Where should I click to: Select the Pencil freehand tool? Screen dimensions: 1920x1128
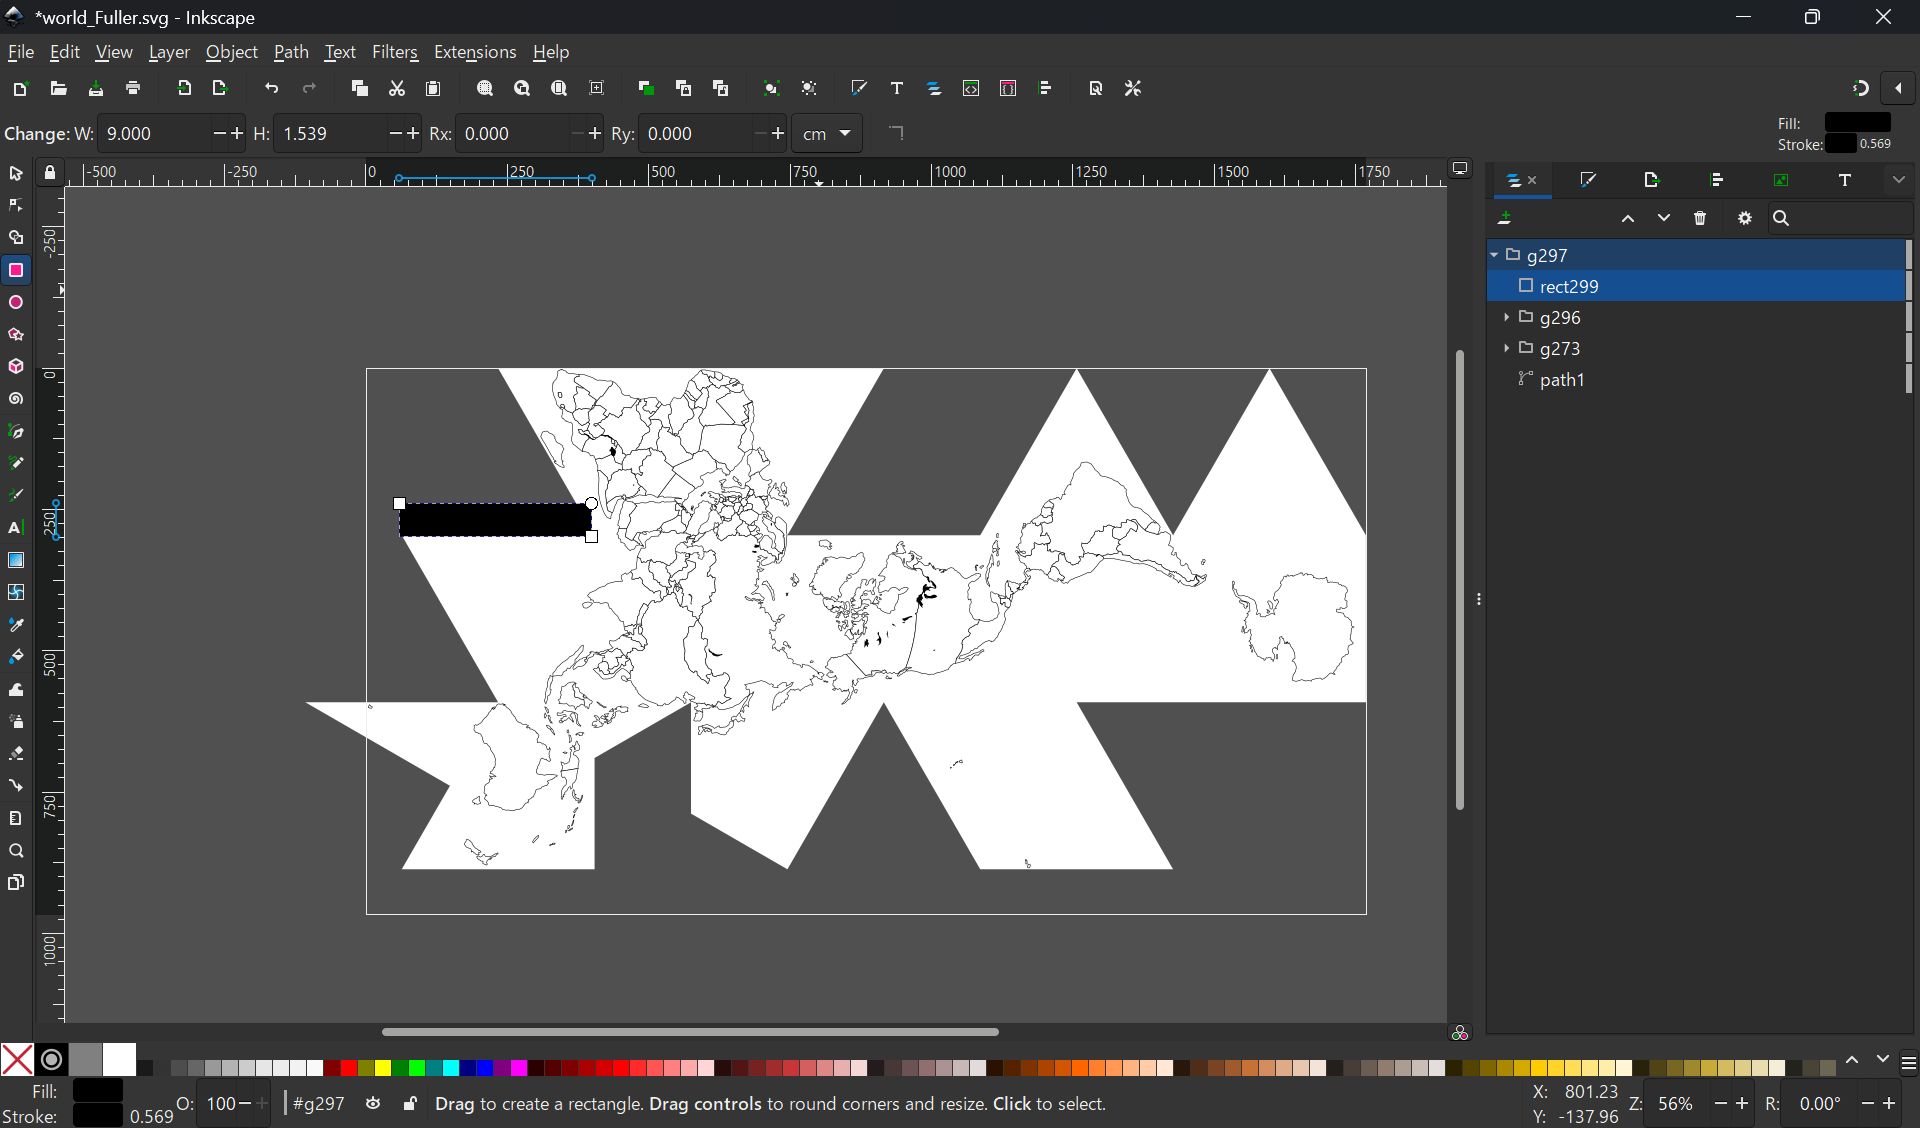point(15,463)
